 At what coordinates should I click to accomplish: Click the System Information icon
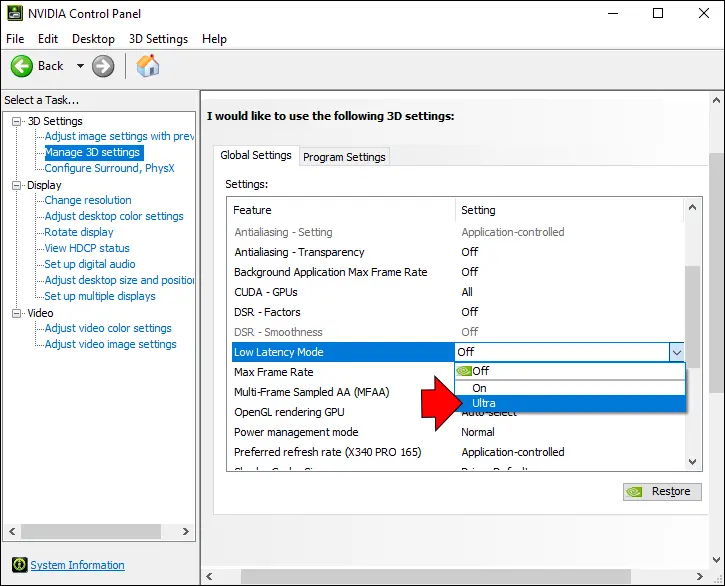tap(19, 565)
